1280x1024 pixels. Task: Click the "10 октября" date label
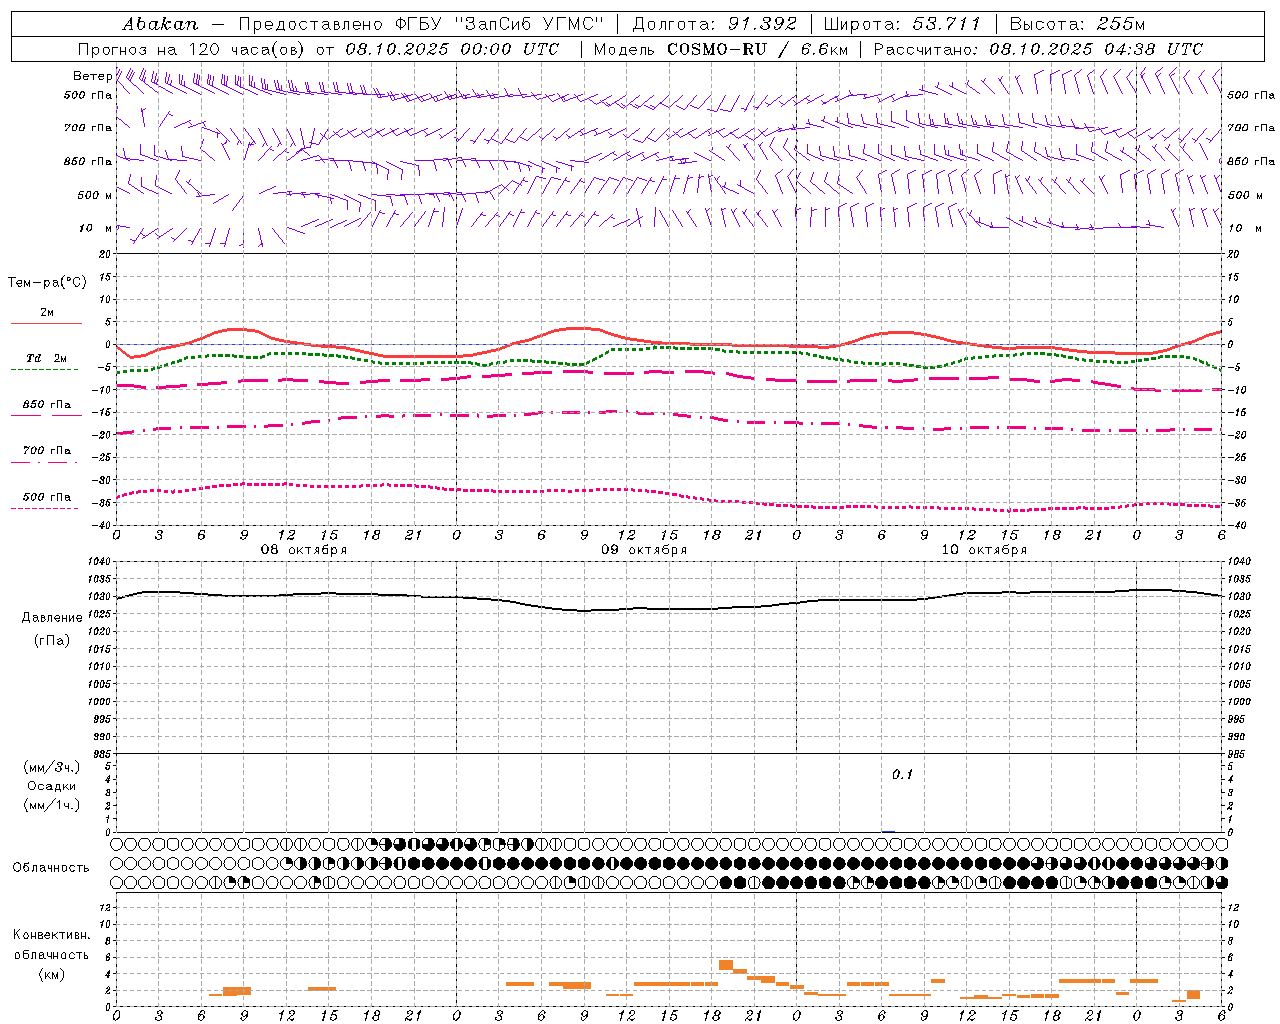point(984,550)
